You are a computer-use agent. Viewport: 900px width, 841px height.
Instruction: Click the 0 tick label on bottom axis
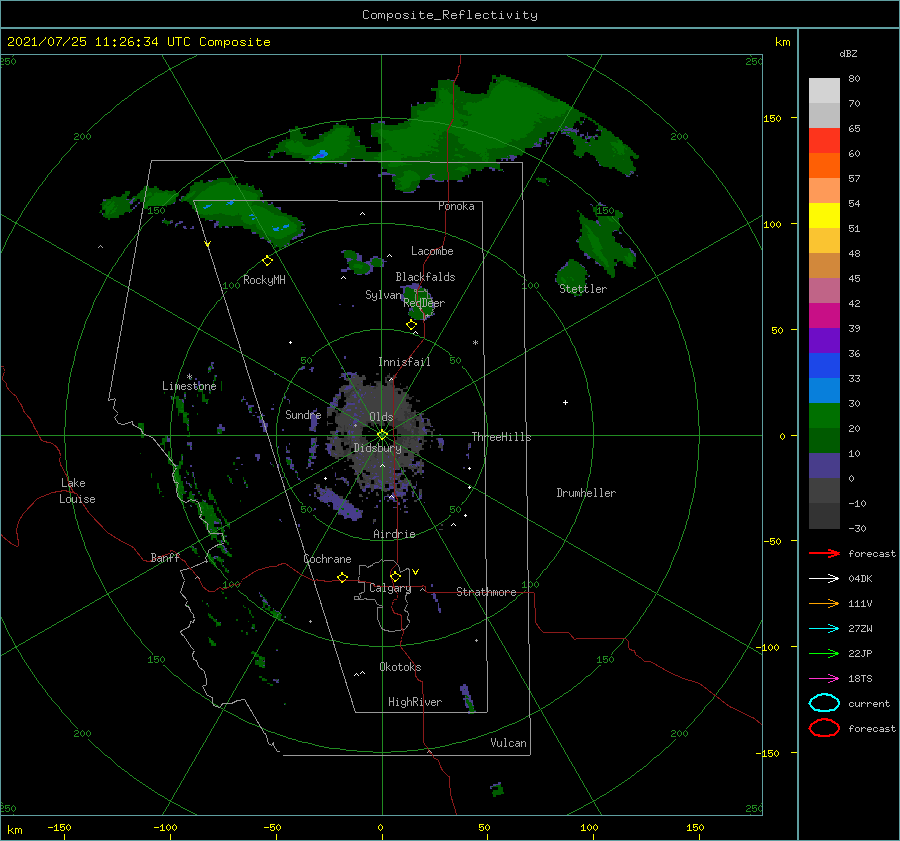coord(381,827)
